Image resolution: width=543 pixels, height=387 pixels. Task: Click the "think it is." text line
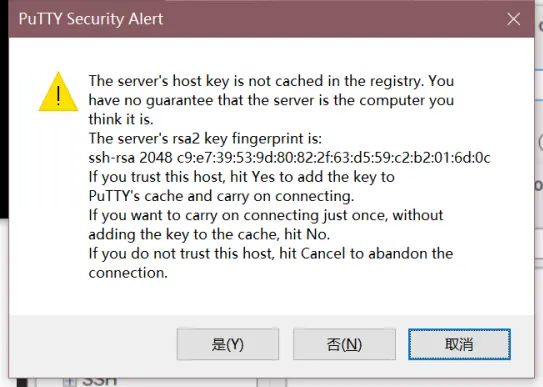coord(121,119)
